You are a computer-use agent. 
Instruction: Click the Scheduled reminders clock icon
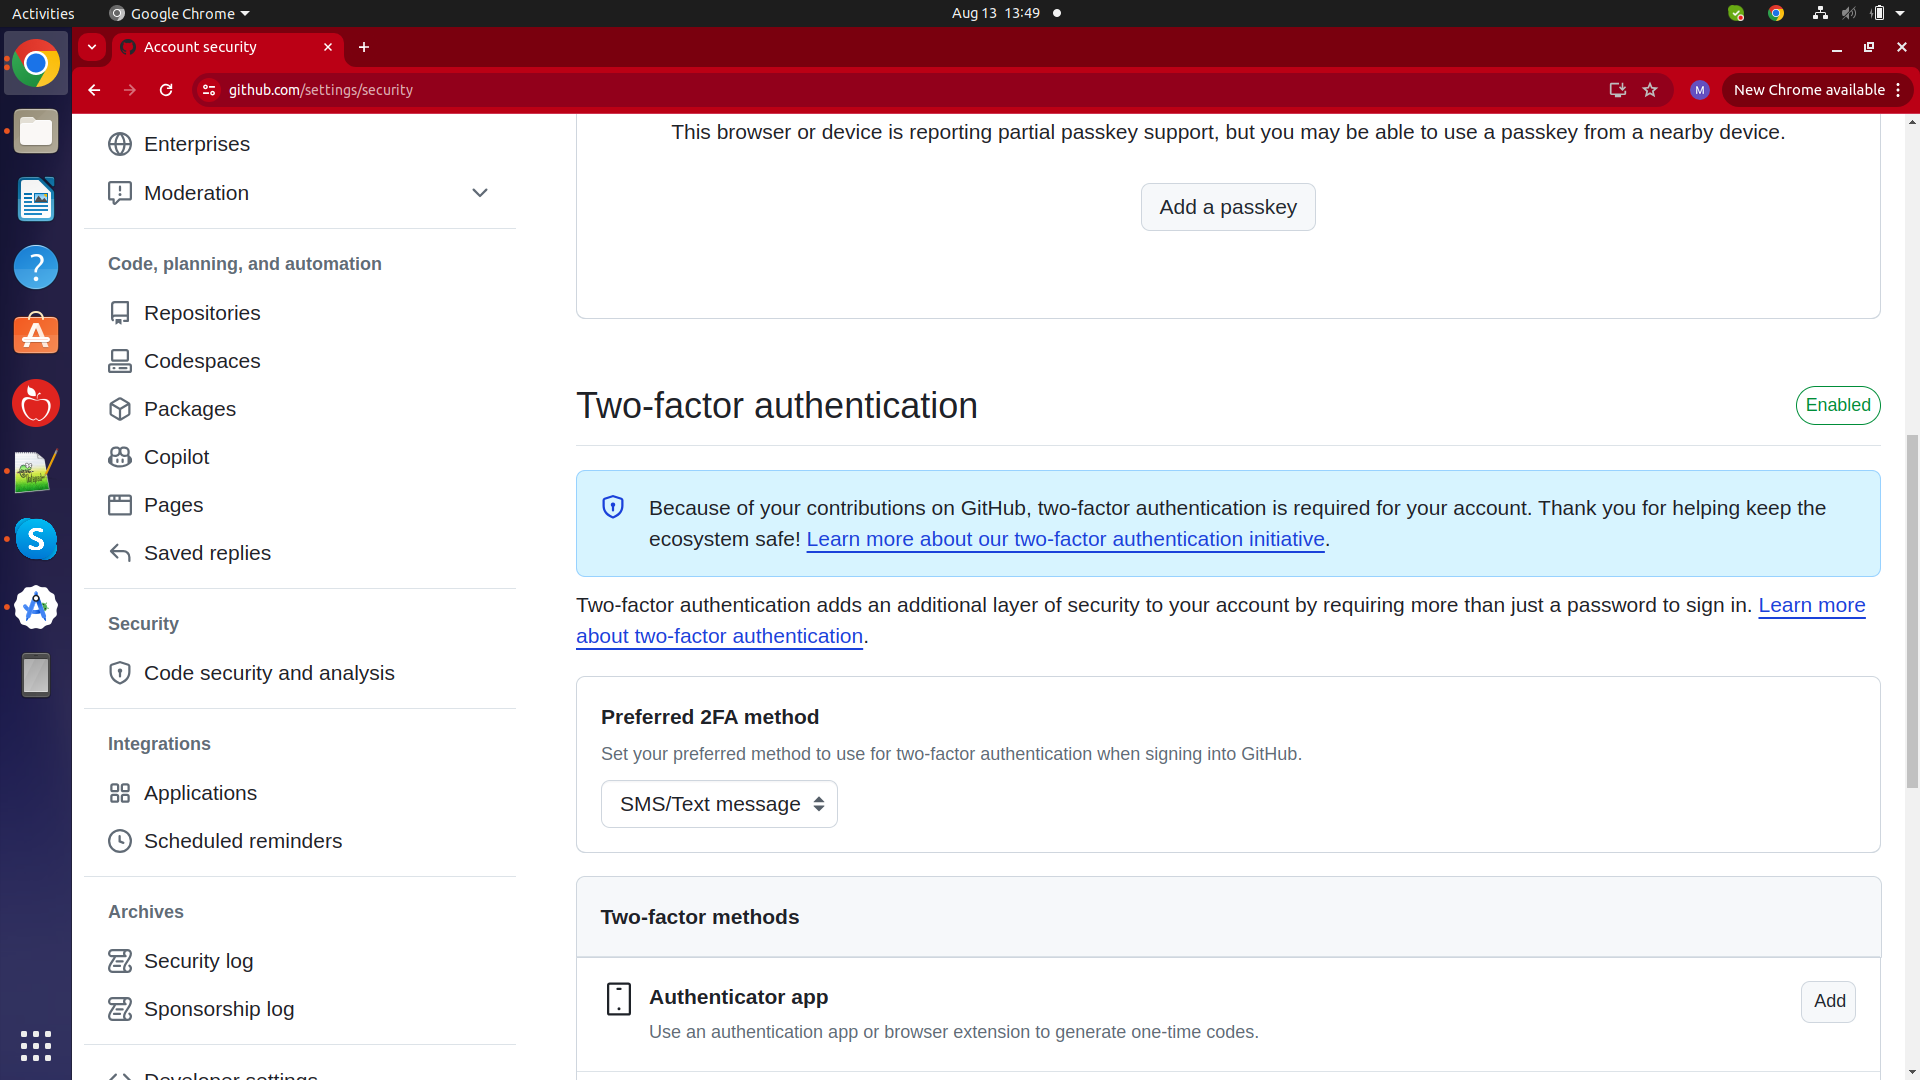(x=120, y=841)
